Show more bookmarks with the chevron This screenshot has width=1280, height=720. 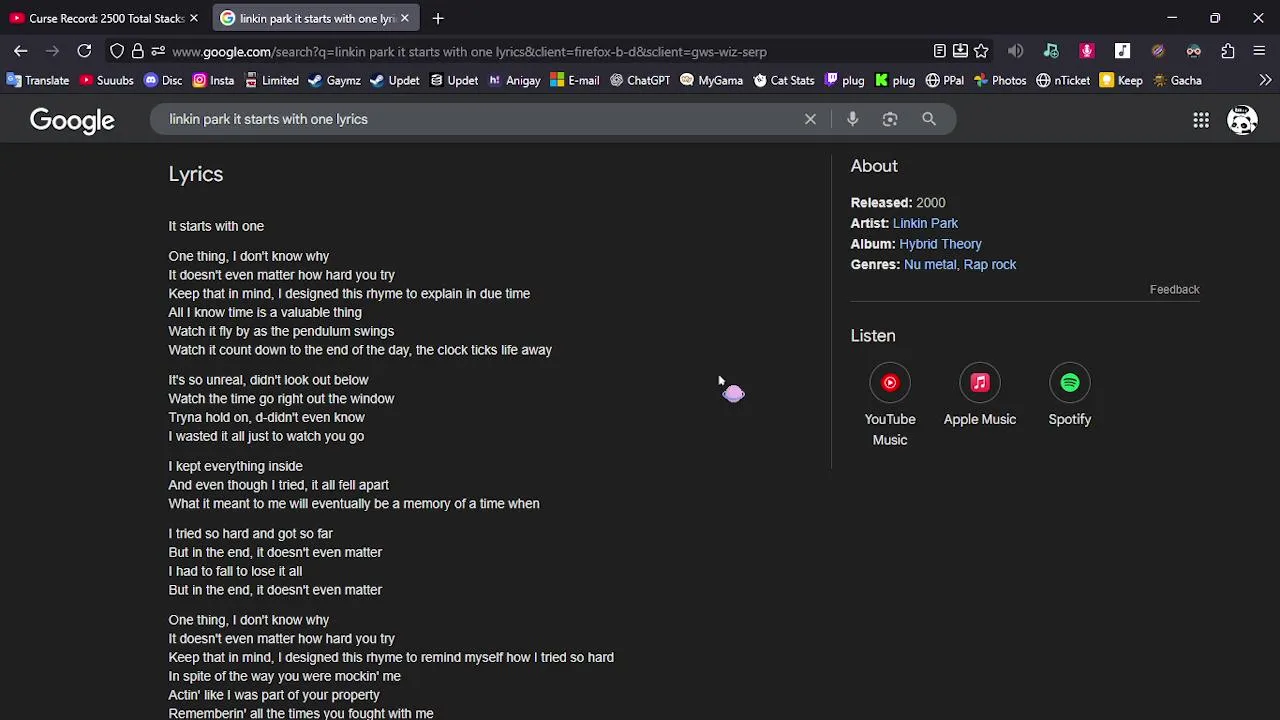pyautogui.click(x=1265, y=80)
